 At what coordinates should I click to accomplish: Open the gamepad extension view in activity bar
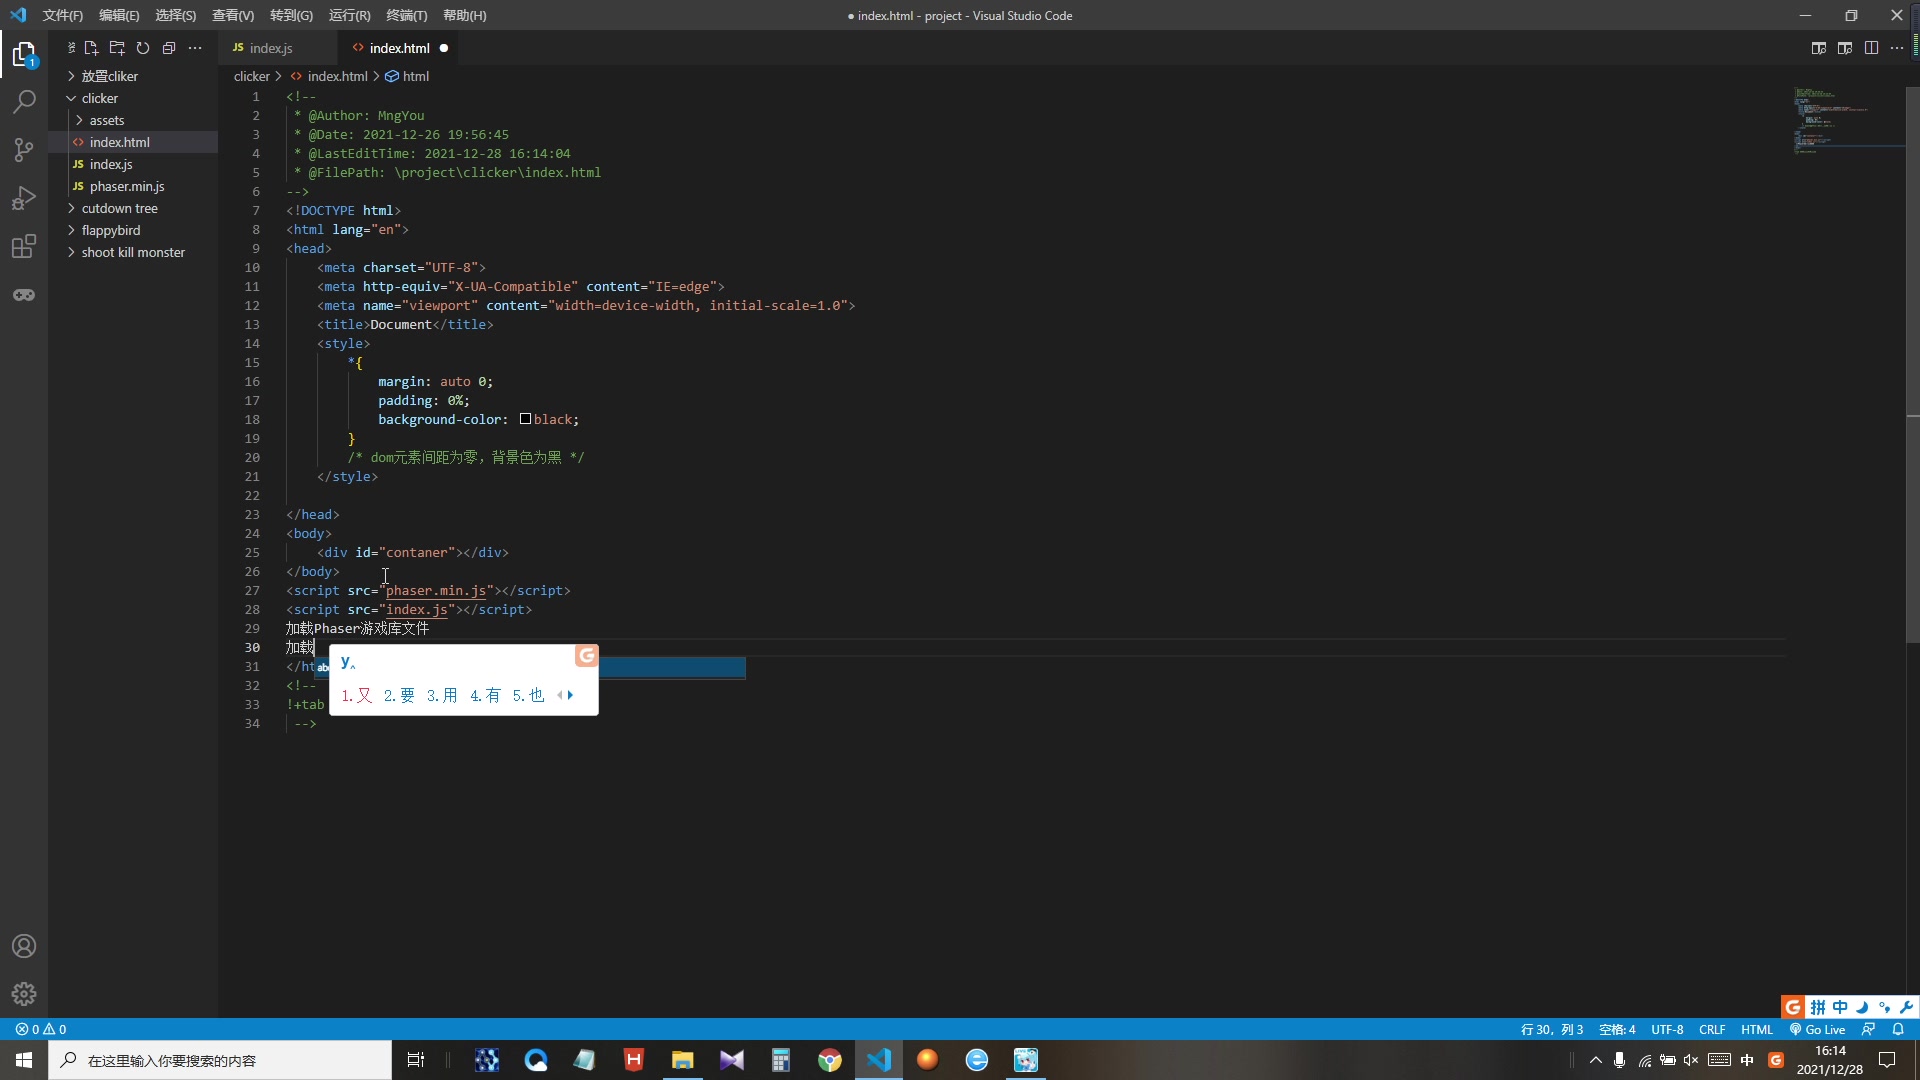(x=24, y=294)
